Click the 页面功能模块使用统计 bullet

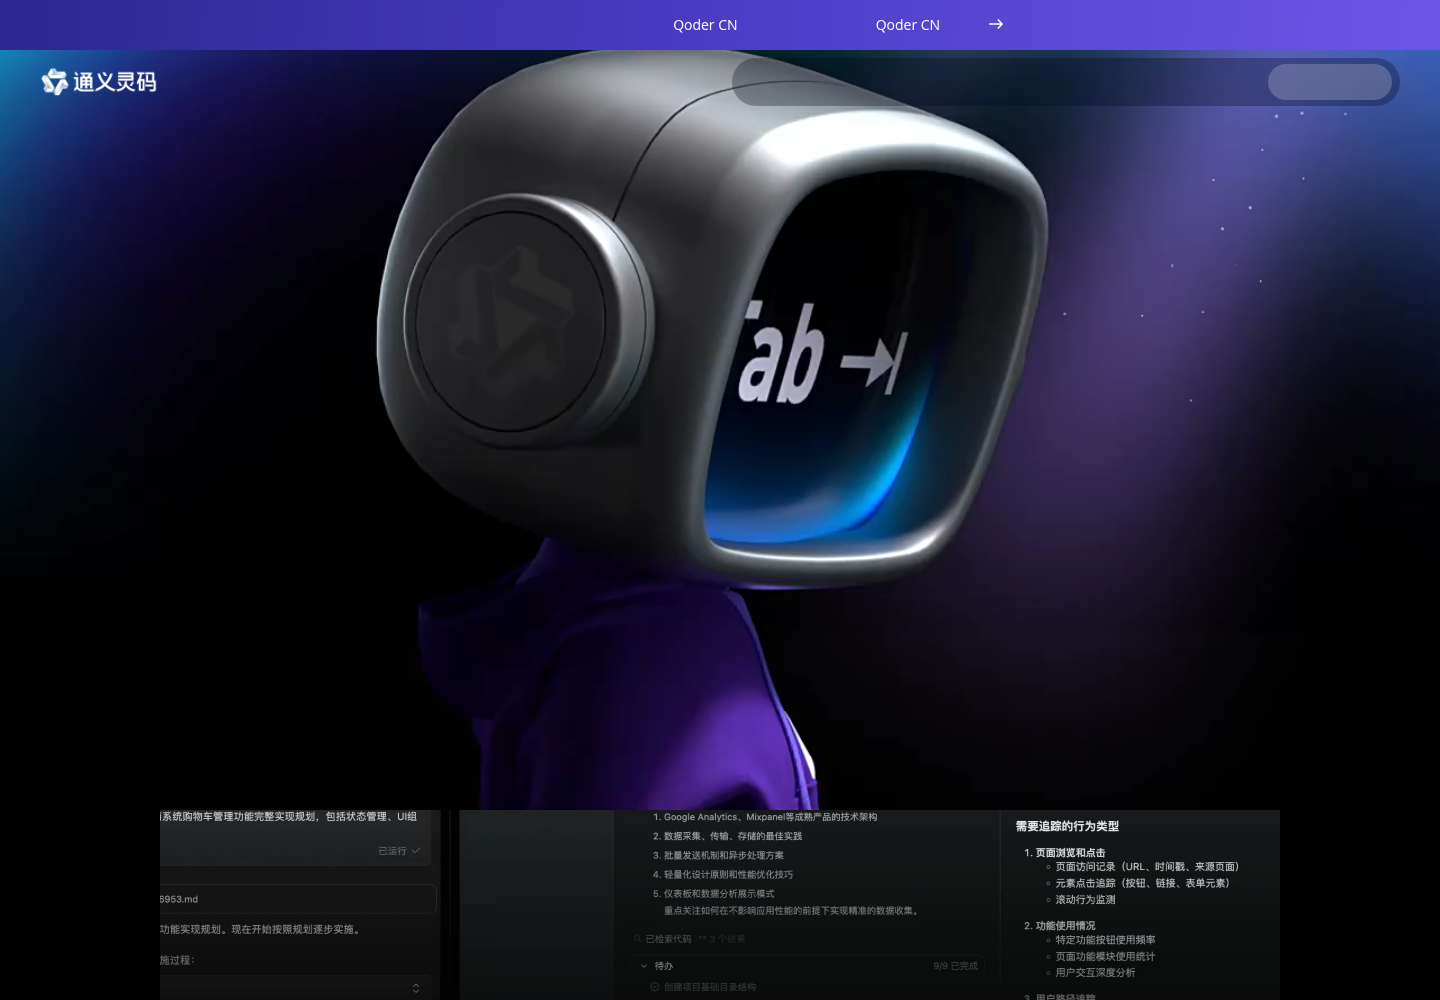pos(1101,957)
